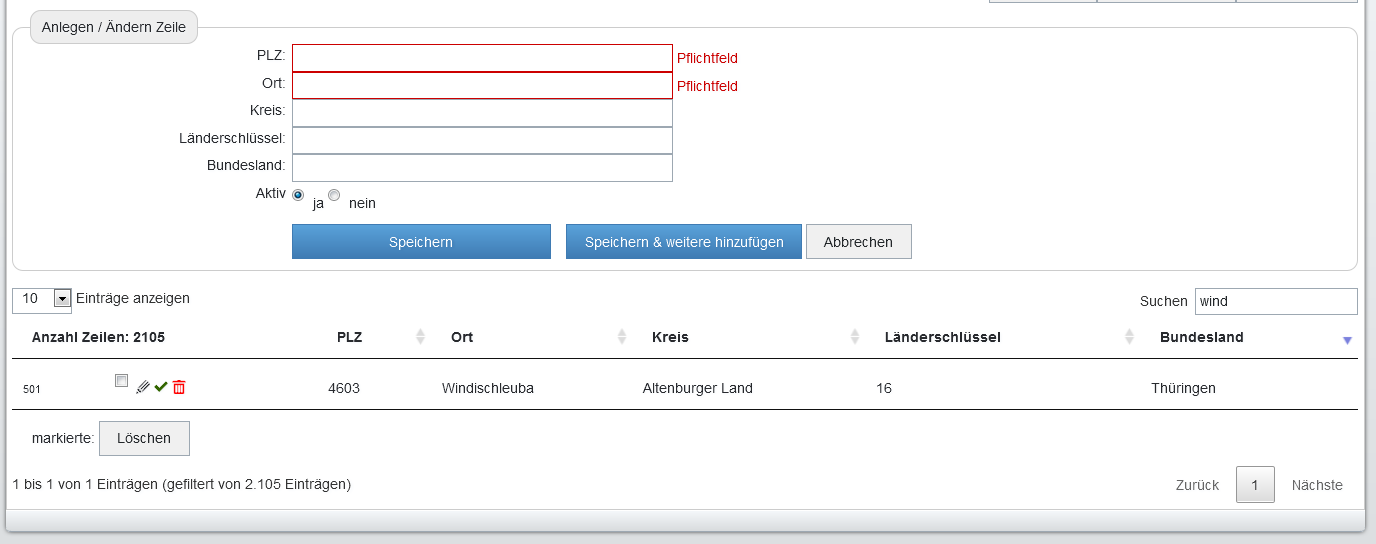Click Speichern & weitere hinzufügen
Screen dimensions: 1376x544
(684, 242)
